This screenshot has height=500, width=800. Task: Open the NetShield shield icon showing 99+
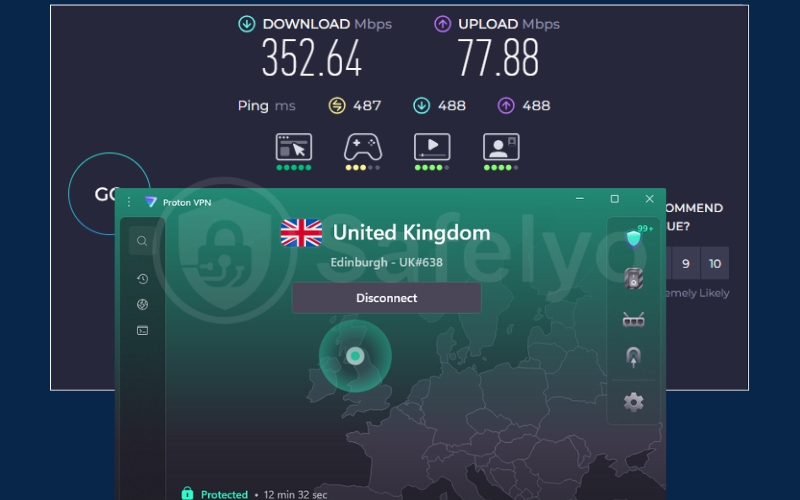[x=634, y=238]
